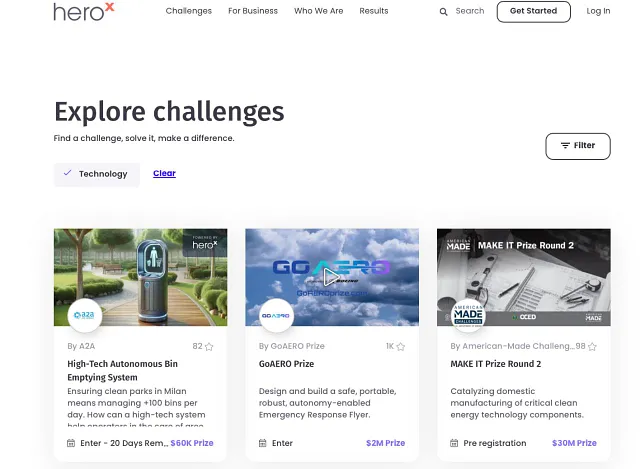
Task: Favorite the A2A challenge with star icon
Action: click(x=209, y=347)
